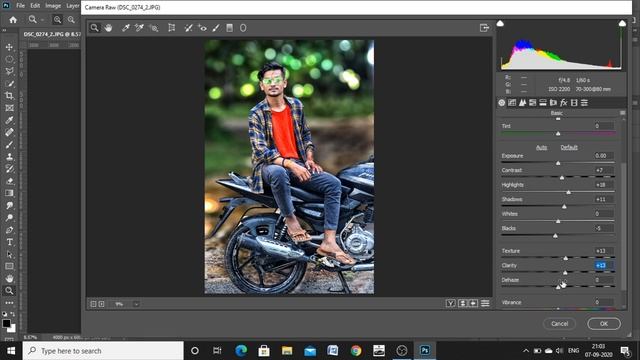Toggle full screen mode icon in Camera Raw

click(484, 28)
